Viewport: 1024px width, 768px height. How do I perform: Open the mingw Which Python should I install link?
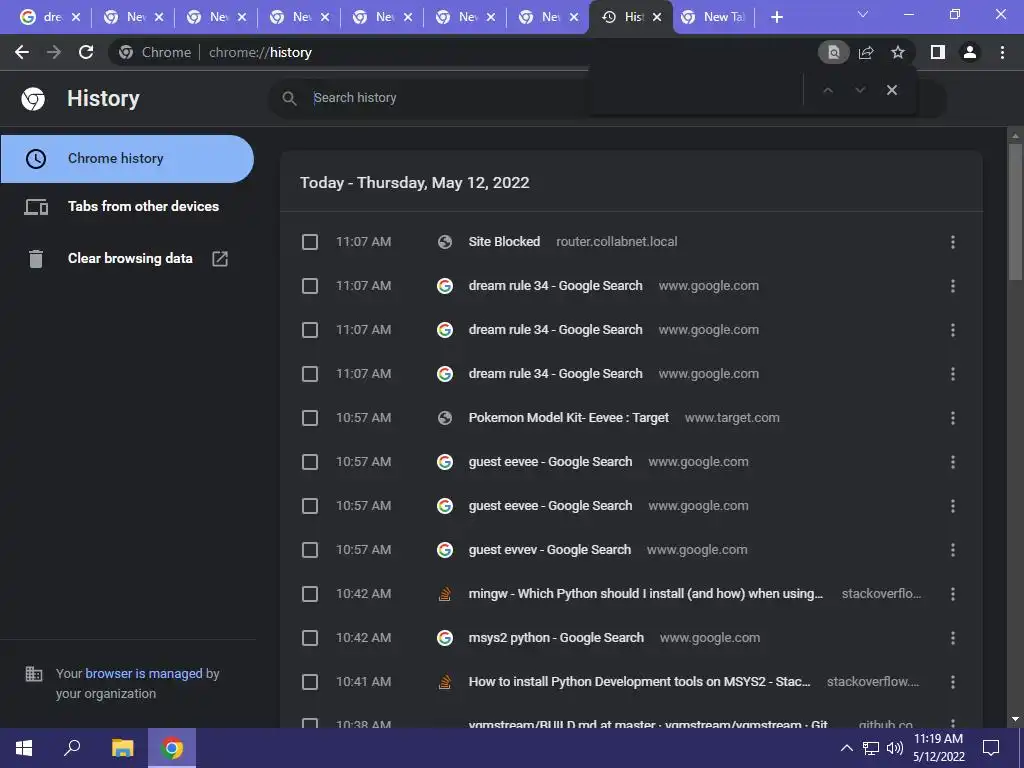646,594
